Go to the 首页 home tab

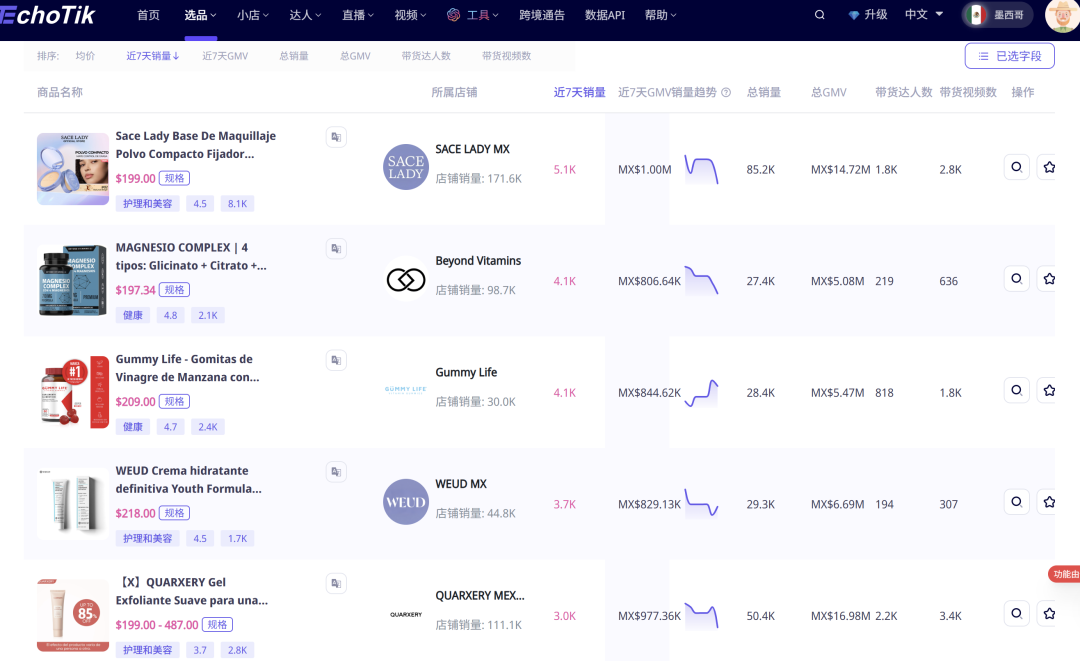coord(148,15)
